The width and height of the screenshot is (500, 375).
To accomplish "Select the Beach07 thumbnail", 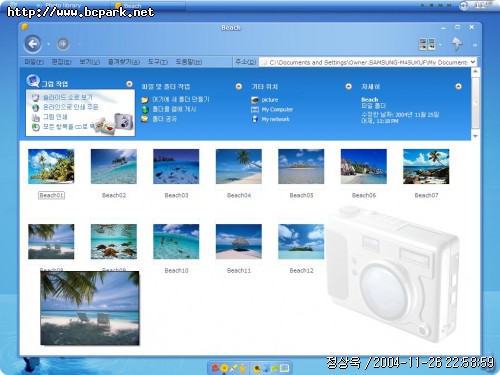I will pos(426,166).
